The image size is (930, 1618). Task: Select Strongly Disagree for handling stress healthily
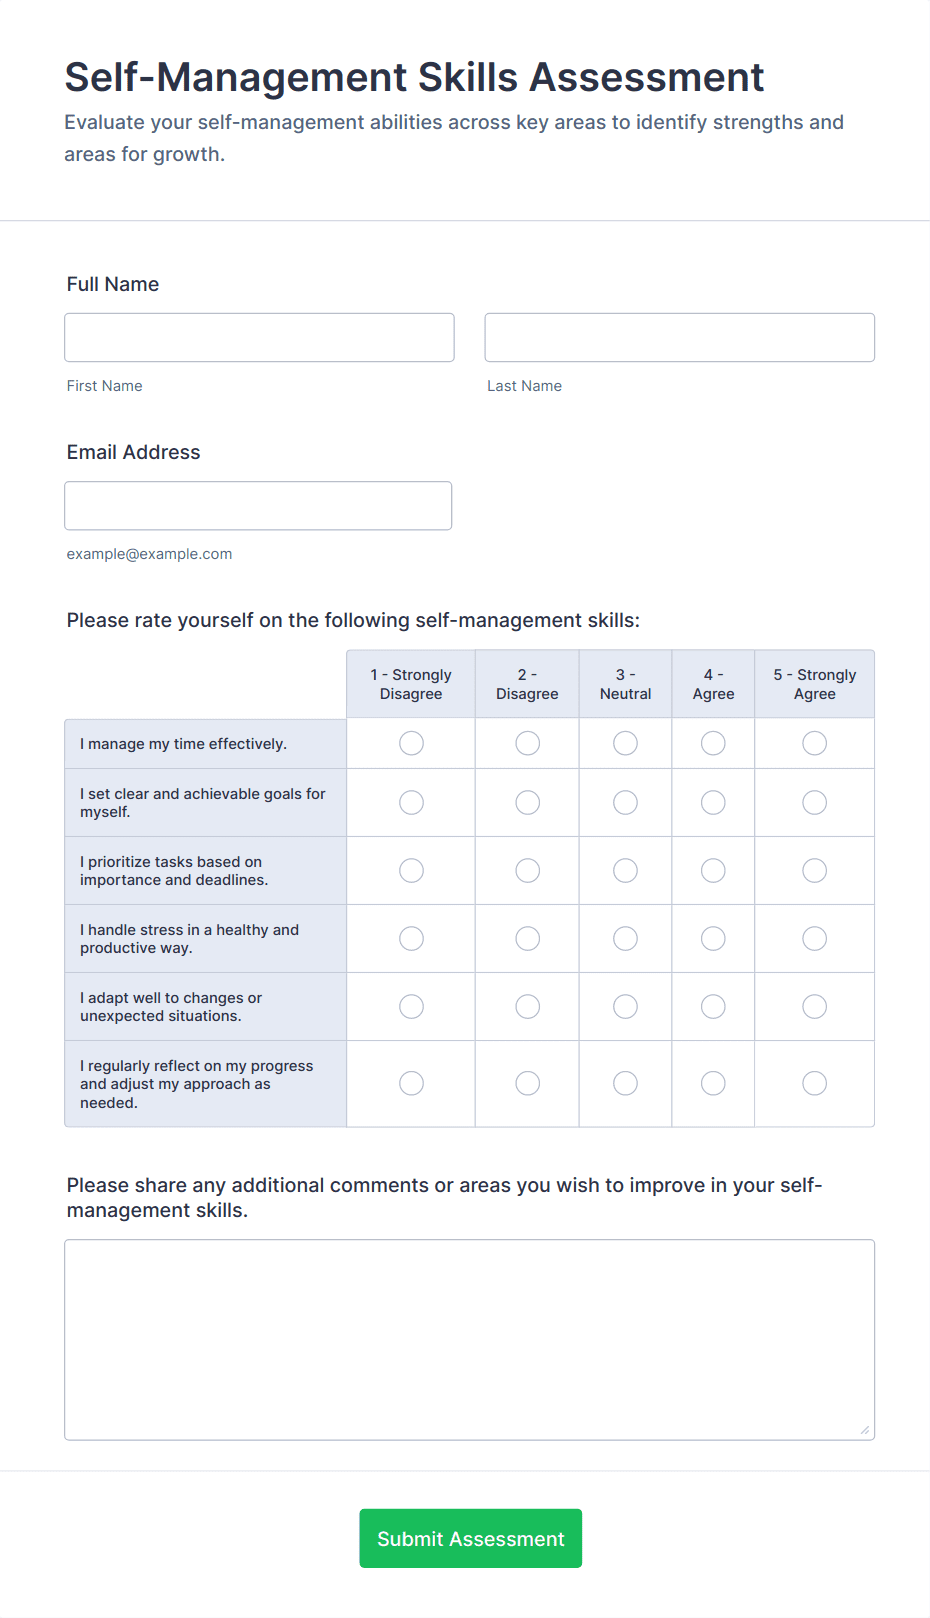click(x=411, y=938)
